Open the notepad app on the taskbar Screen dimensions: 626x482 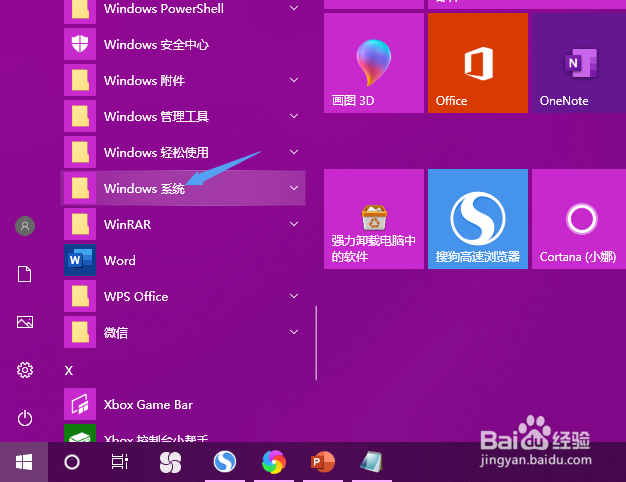(371, 462)
